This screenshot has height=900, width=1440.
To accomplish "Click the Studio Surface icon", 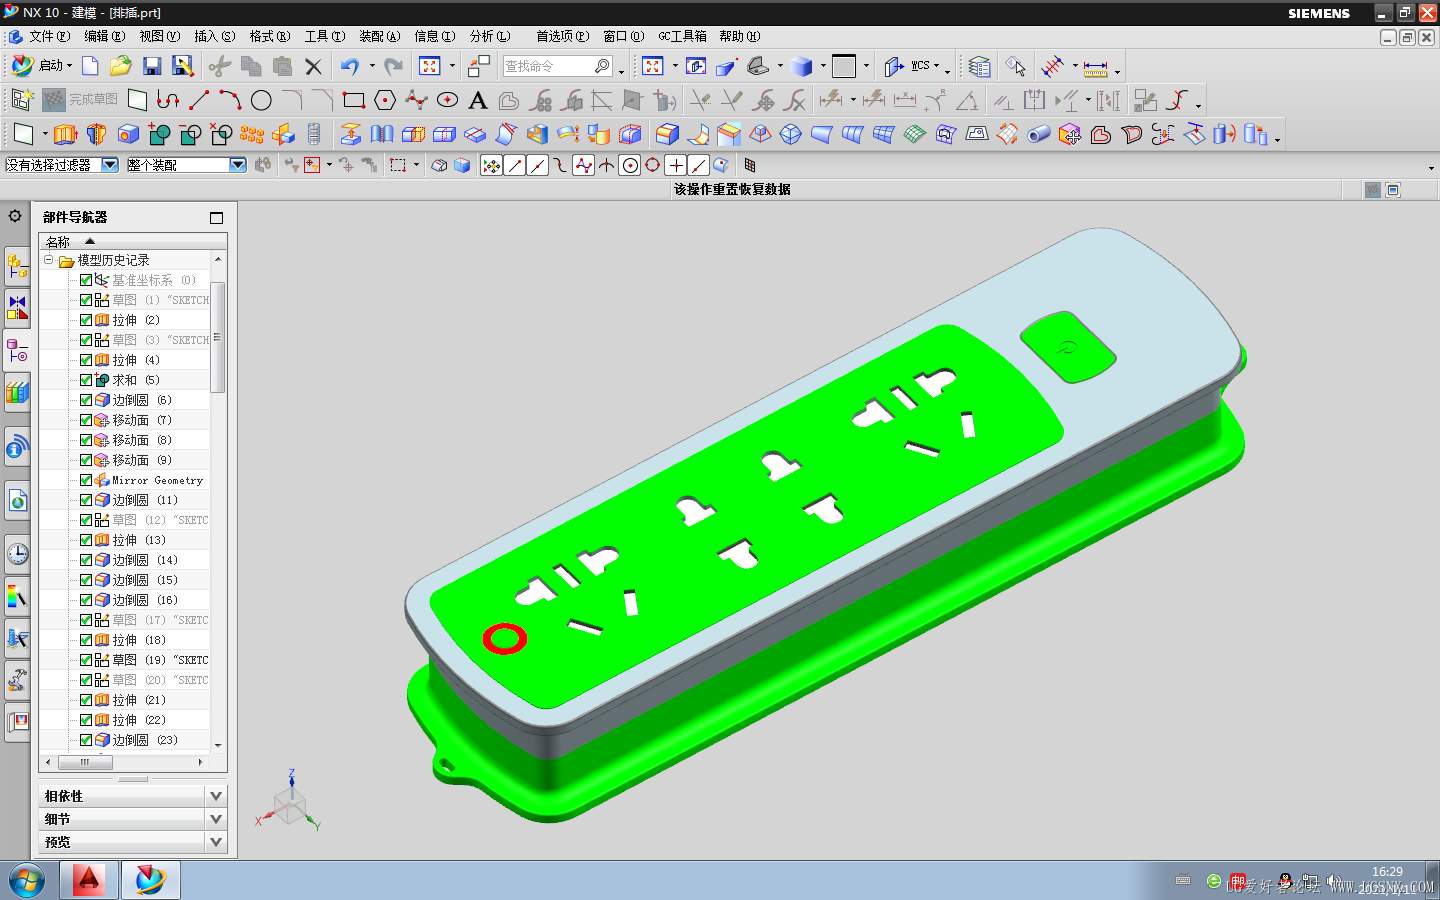I will [x=915, y=134].
